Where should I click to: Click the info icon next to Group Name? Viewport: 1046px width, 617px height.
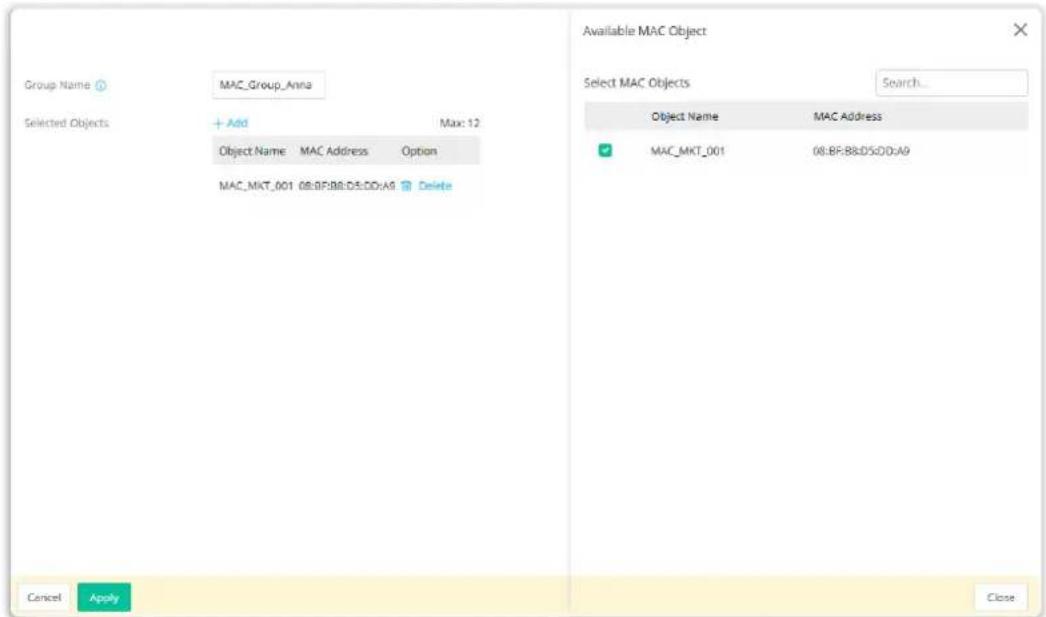pos(101,85)
